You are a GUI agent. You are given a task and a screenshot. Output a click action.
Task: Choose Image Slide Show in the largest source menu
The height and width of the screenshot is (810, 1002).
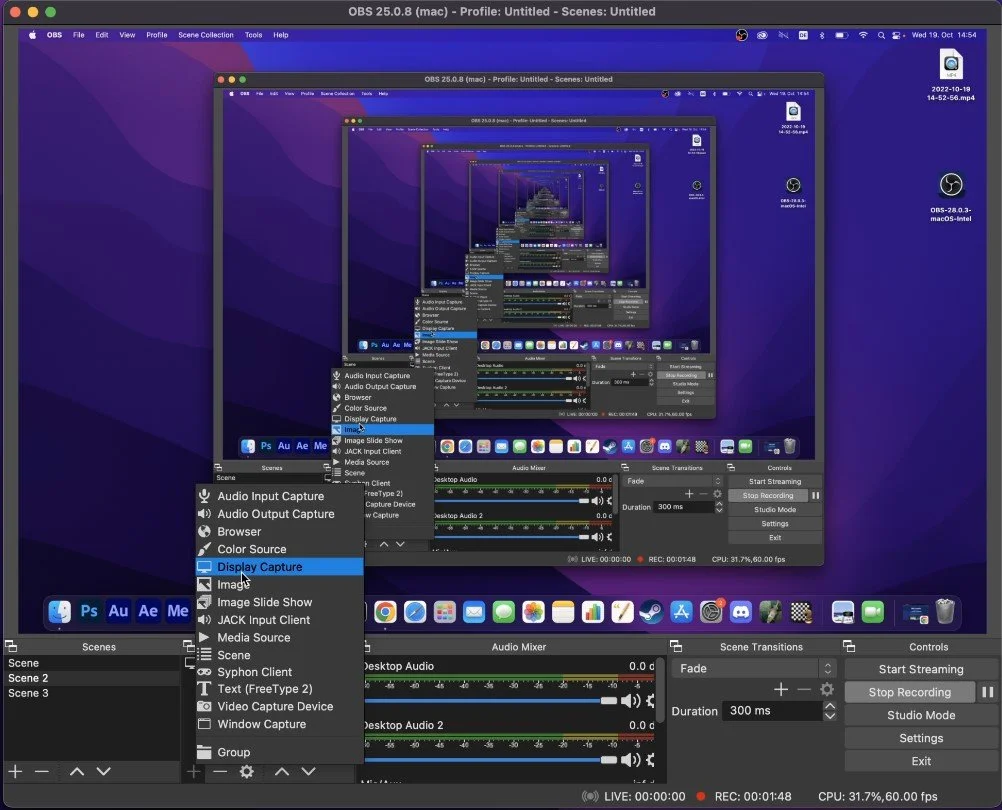pyautogui.click(x=280, y=602)
